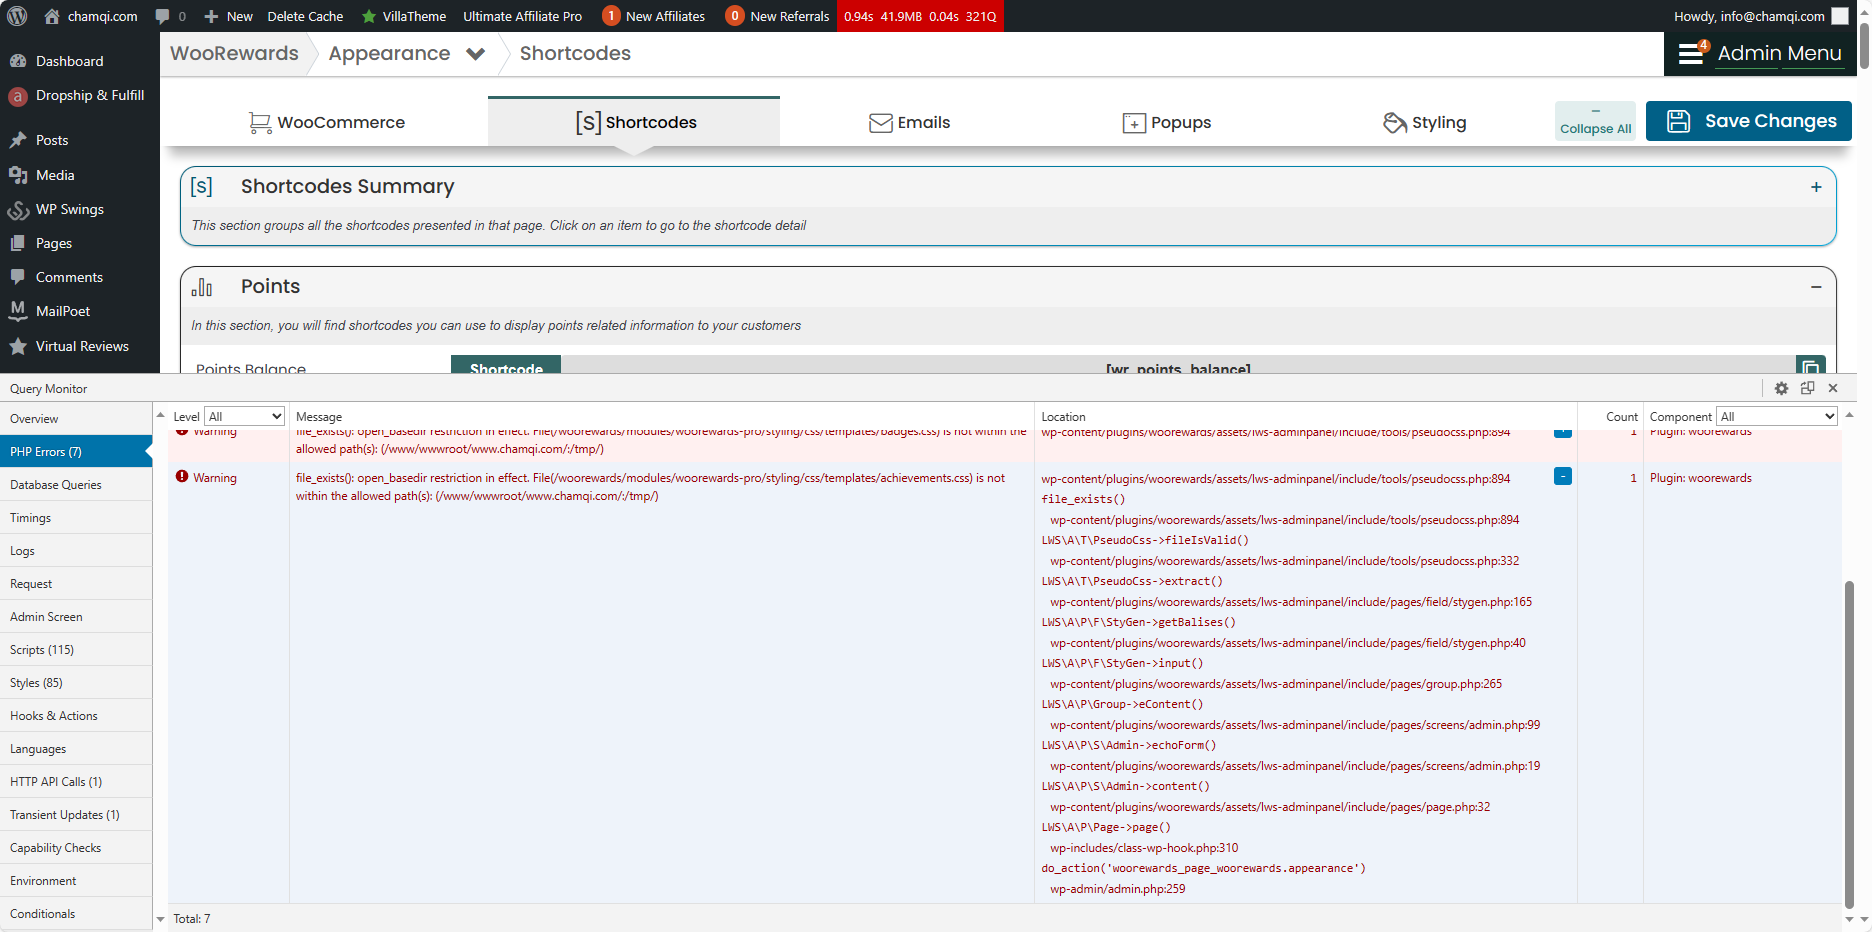Click pseudocss.php:332 stack trace link

pos(1285,561)
